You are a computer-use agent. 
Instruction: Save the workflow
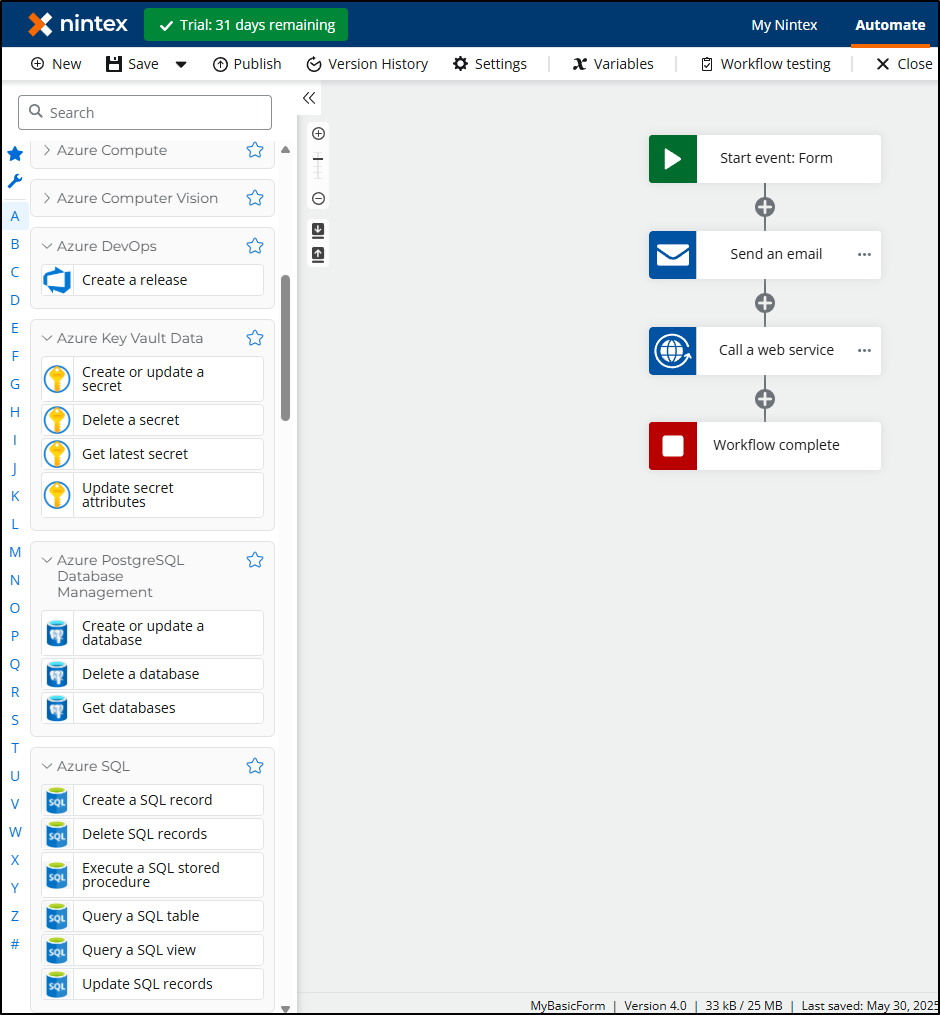[133, 64]
